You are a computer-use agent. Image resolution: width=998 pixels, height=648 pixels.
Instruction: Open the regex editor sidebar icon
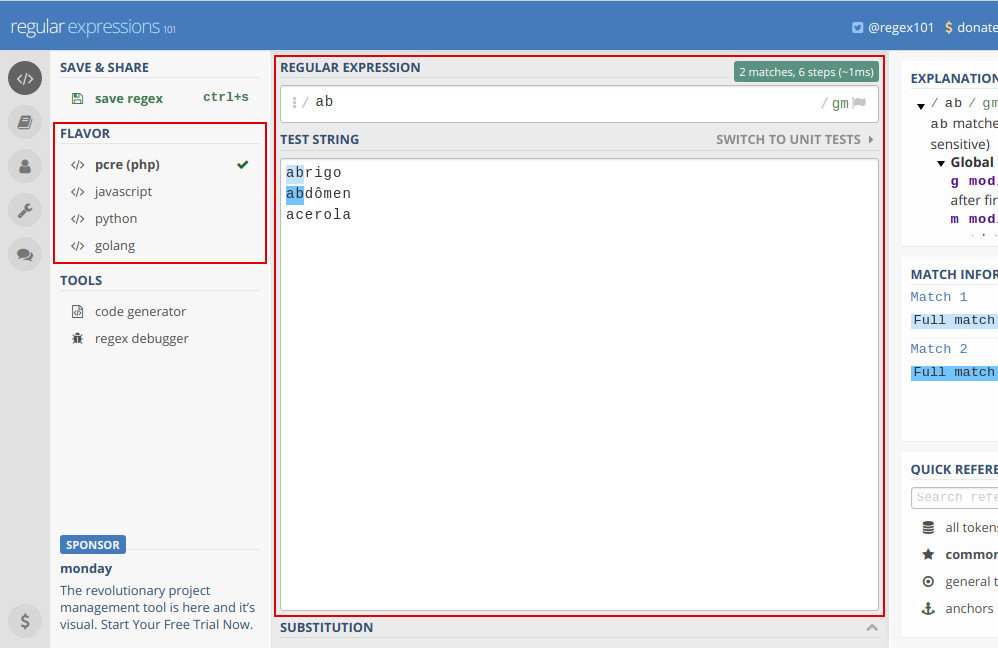(x=25, y=78)
